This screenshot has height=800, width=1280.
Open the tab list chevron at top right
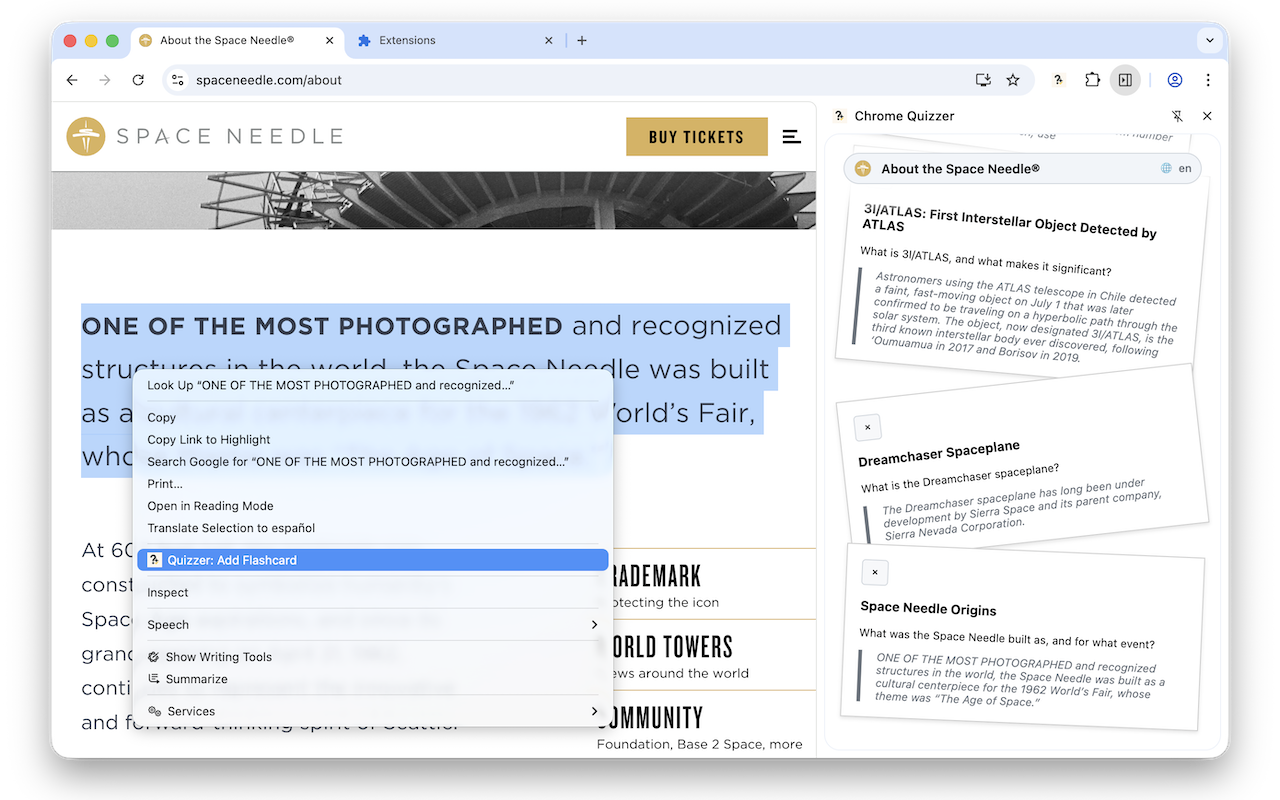pos(1209,40)
